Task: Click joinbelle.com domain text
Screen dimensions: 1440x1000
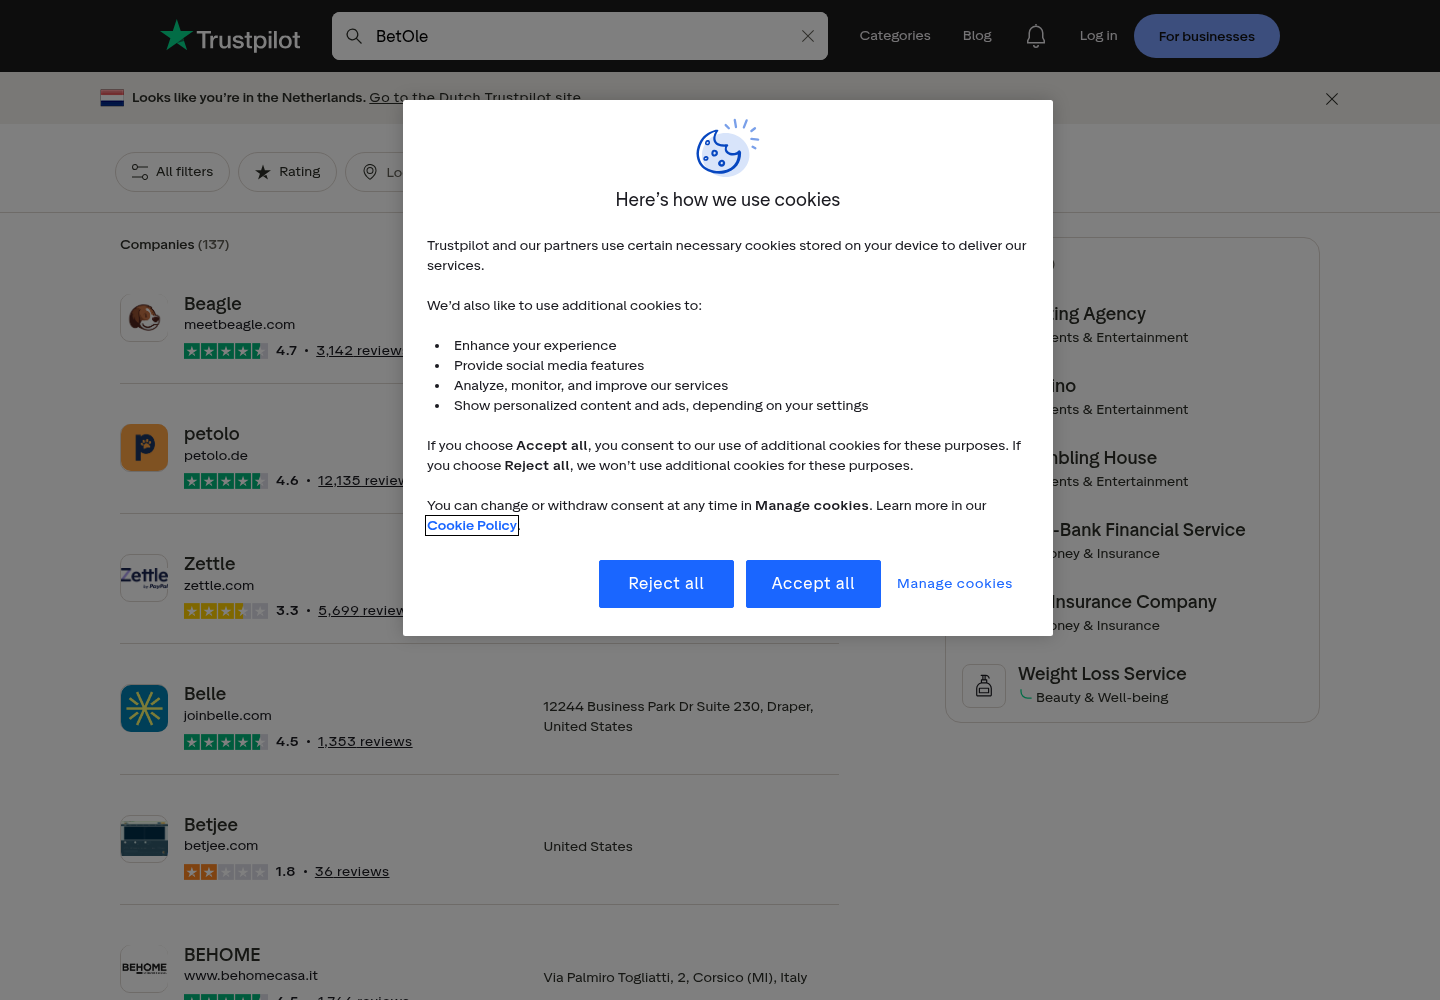Action: [x=228, y=716]
